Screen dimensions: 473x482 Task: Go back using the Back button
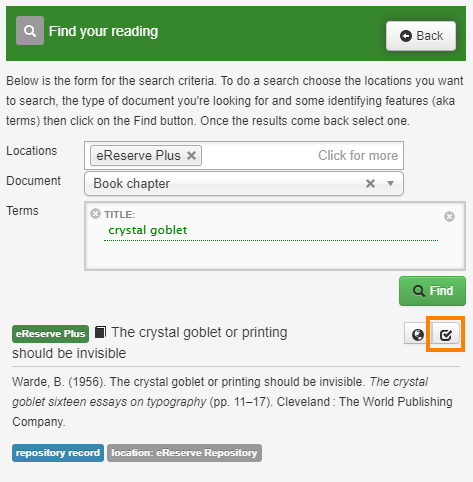421,36
